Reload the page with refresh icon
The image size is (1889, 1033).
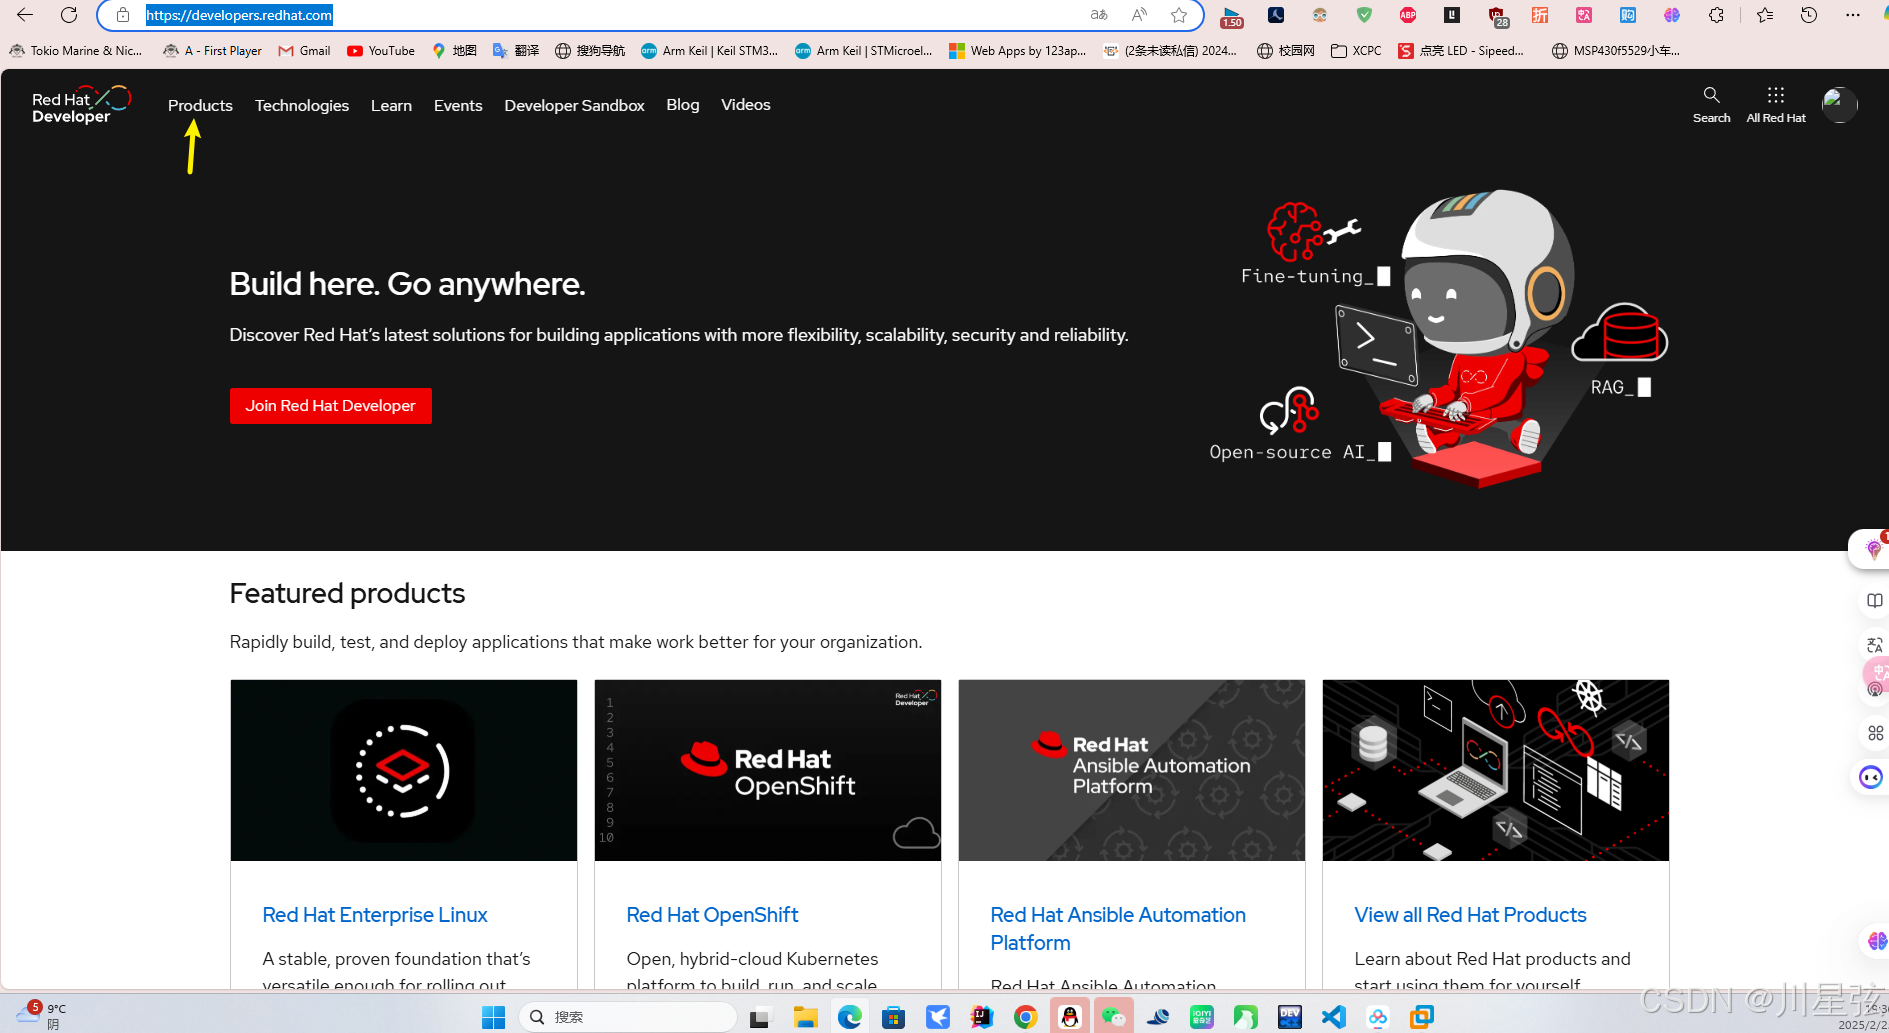[x=69, y=15]
